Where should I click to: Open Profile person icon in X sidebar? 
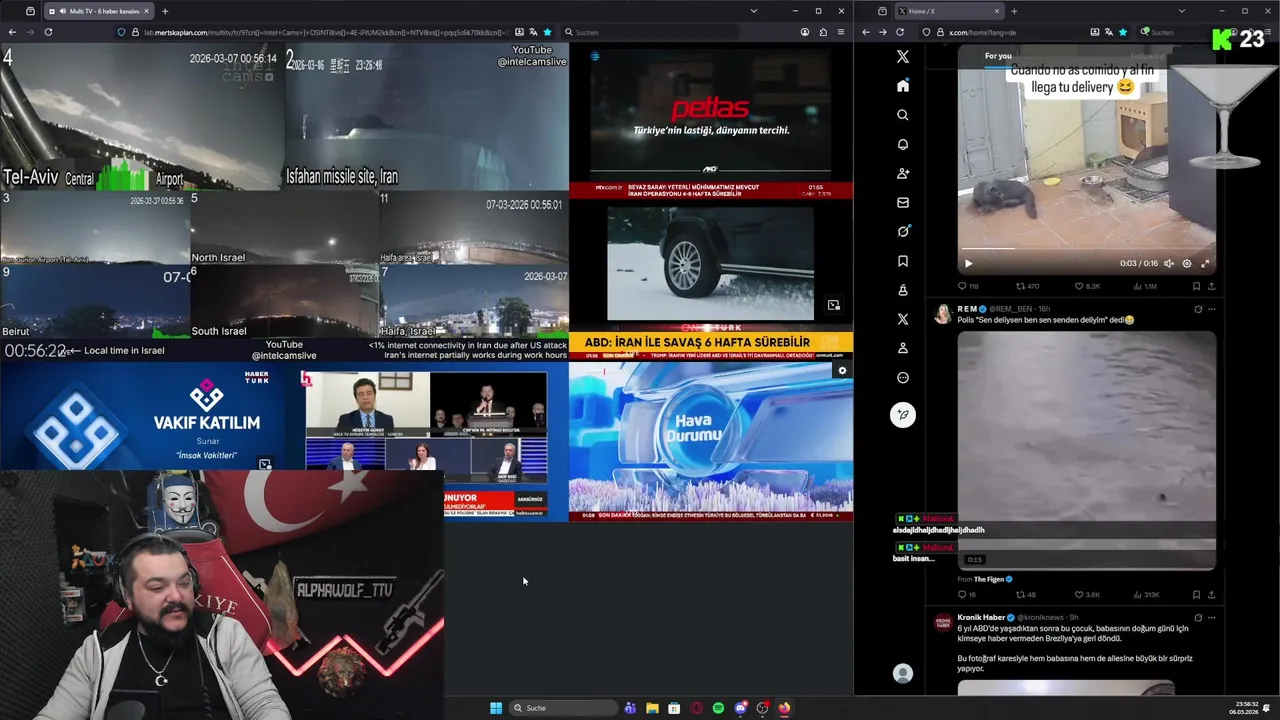pyautogui.click(x=903, y=348)
